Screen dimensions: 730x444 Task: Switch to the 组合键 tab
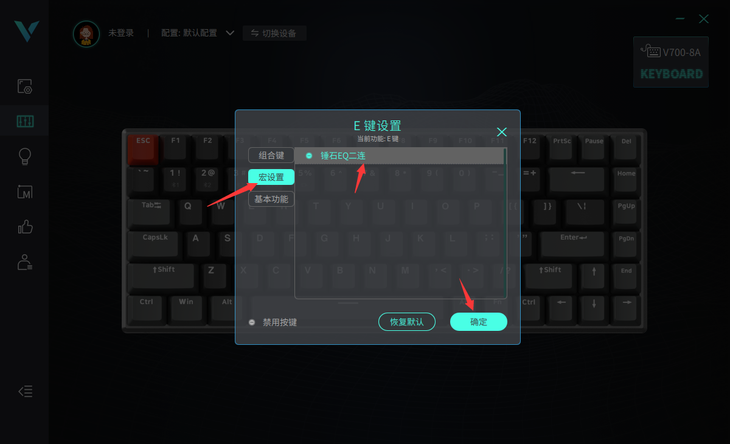pos(271,155)
